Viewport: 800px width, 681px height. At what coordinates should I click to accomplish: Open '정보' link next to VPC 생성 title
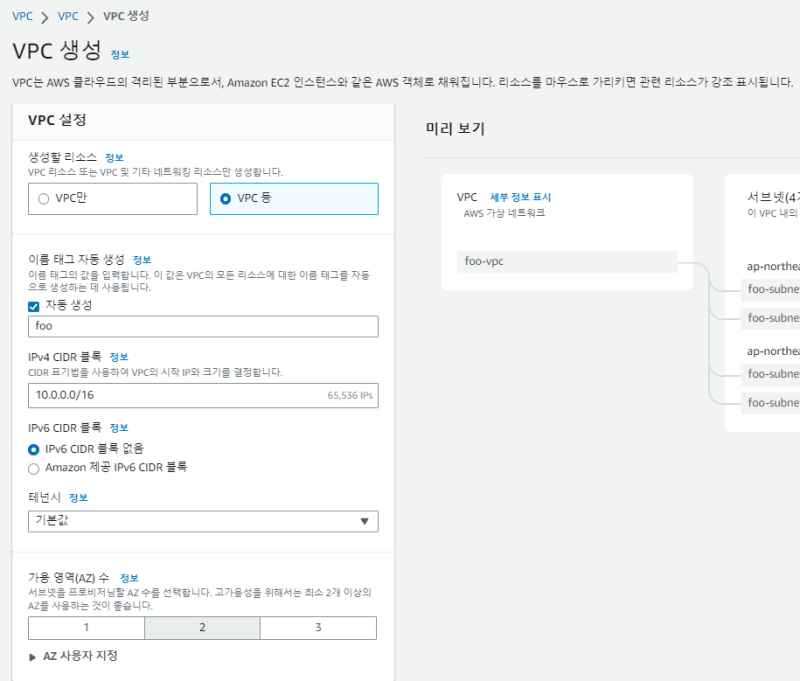click(119, 55)
